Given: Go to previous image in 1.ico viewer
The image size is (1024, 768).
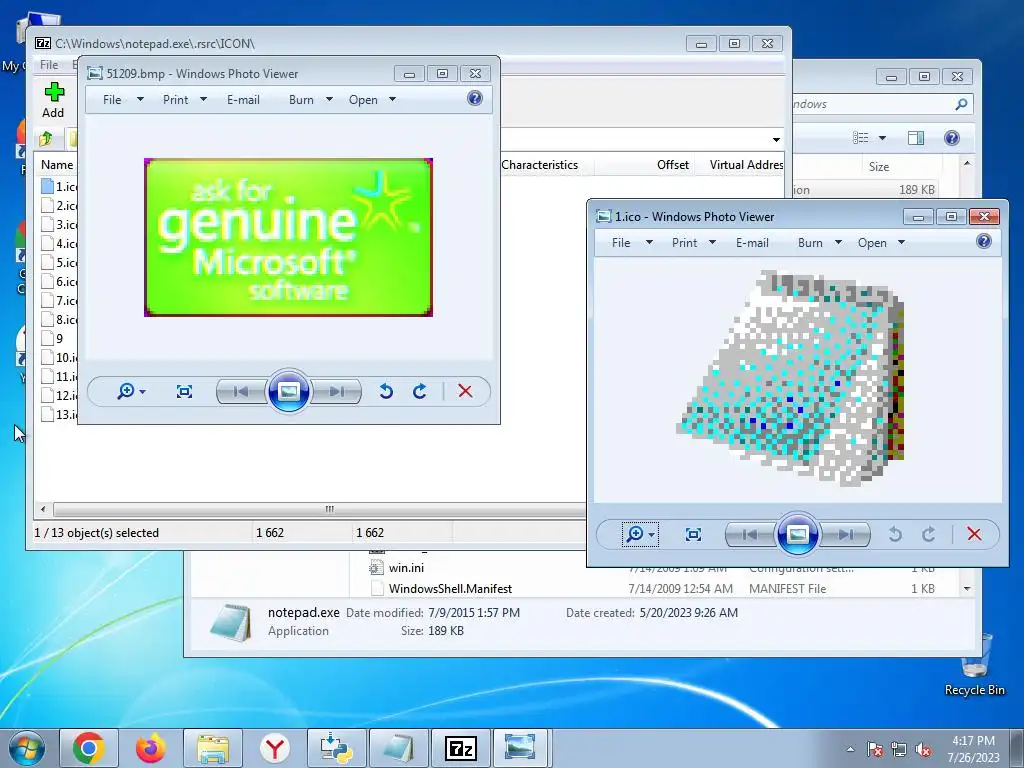Looking at the screenshot, I should (x=750, y=534).
